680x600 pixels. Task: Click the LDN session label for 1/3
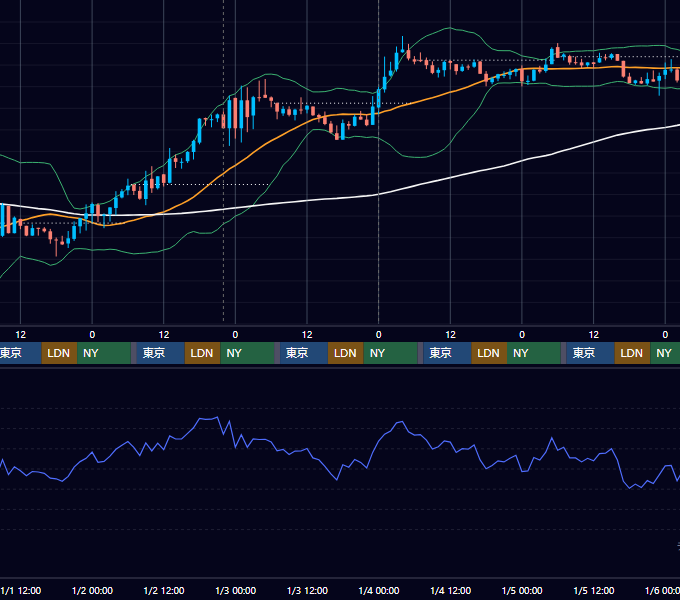pyautogui.click(x=346, y=353)
